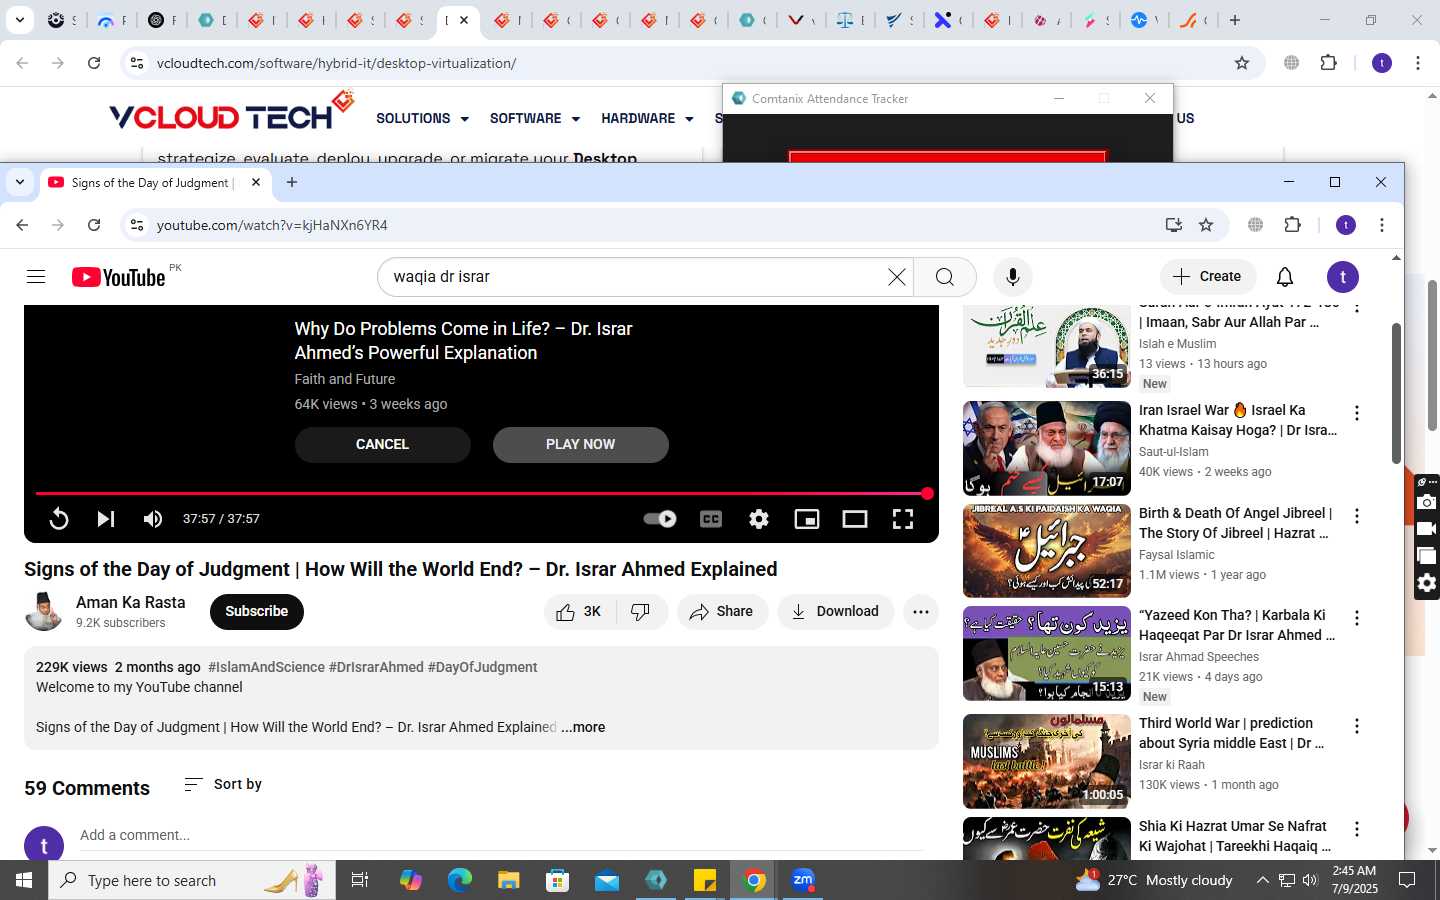Bookmark the vcloudtech page with the star

point(1242,63)
